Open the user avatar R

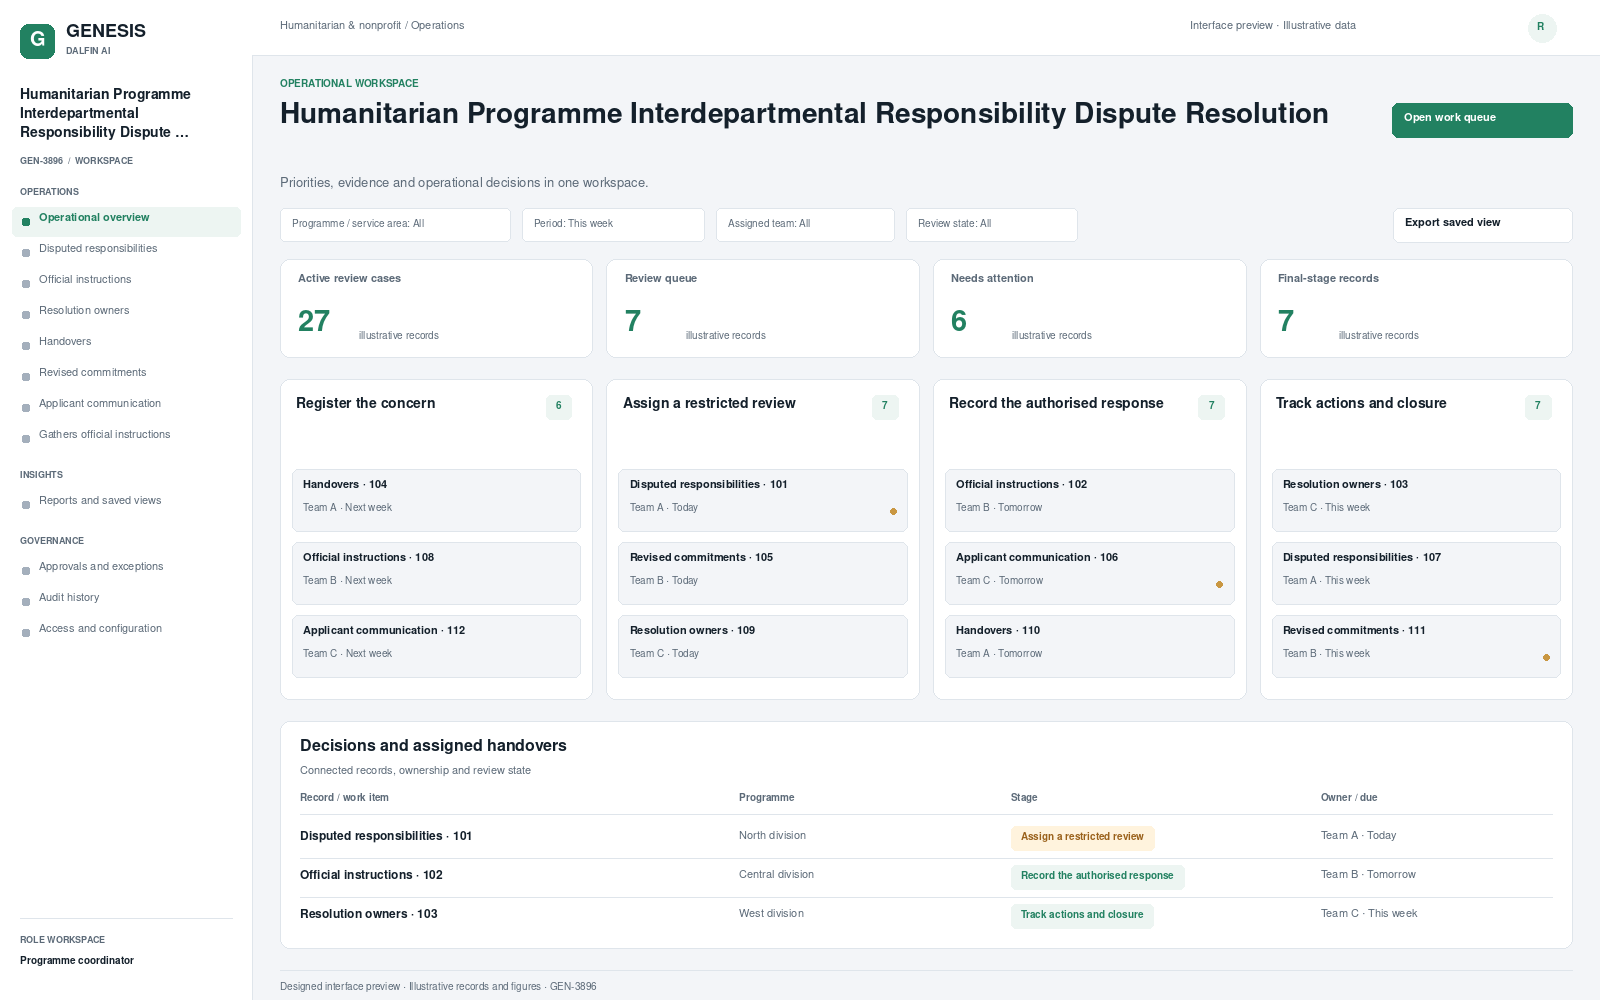[1542, 27]
